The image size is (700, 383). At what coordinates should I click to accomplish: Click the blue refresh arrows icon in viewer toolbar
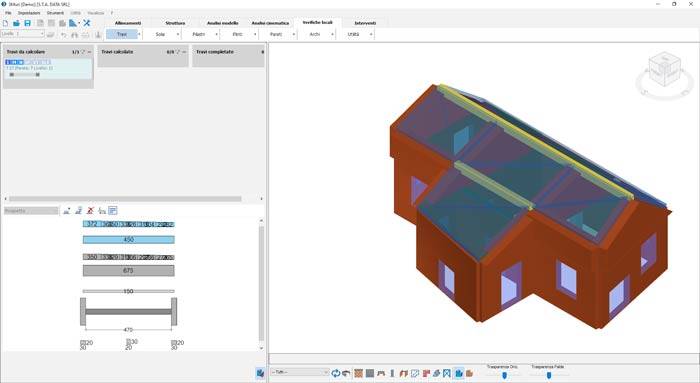[x=336, y=373]
